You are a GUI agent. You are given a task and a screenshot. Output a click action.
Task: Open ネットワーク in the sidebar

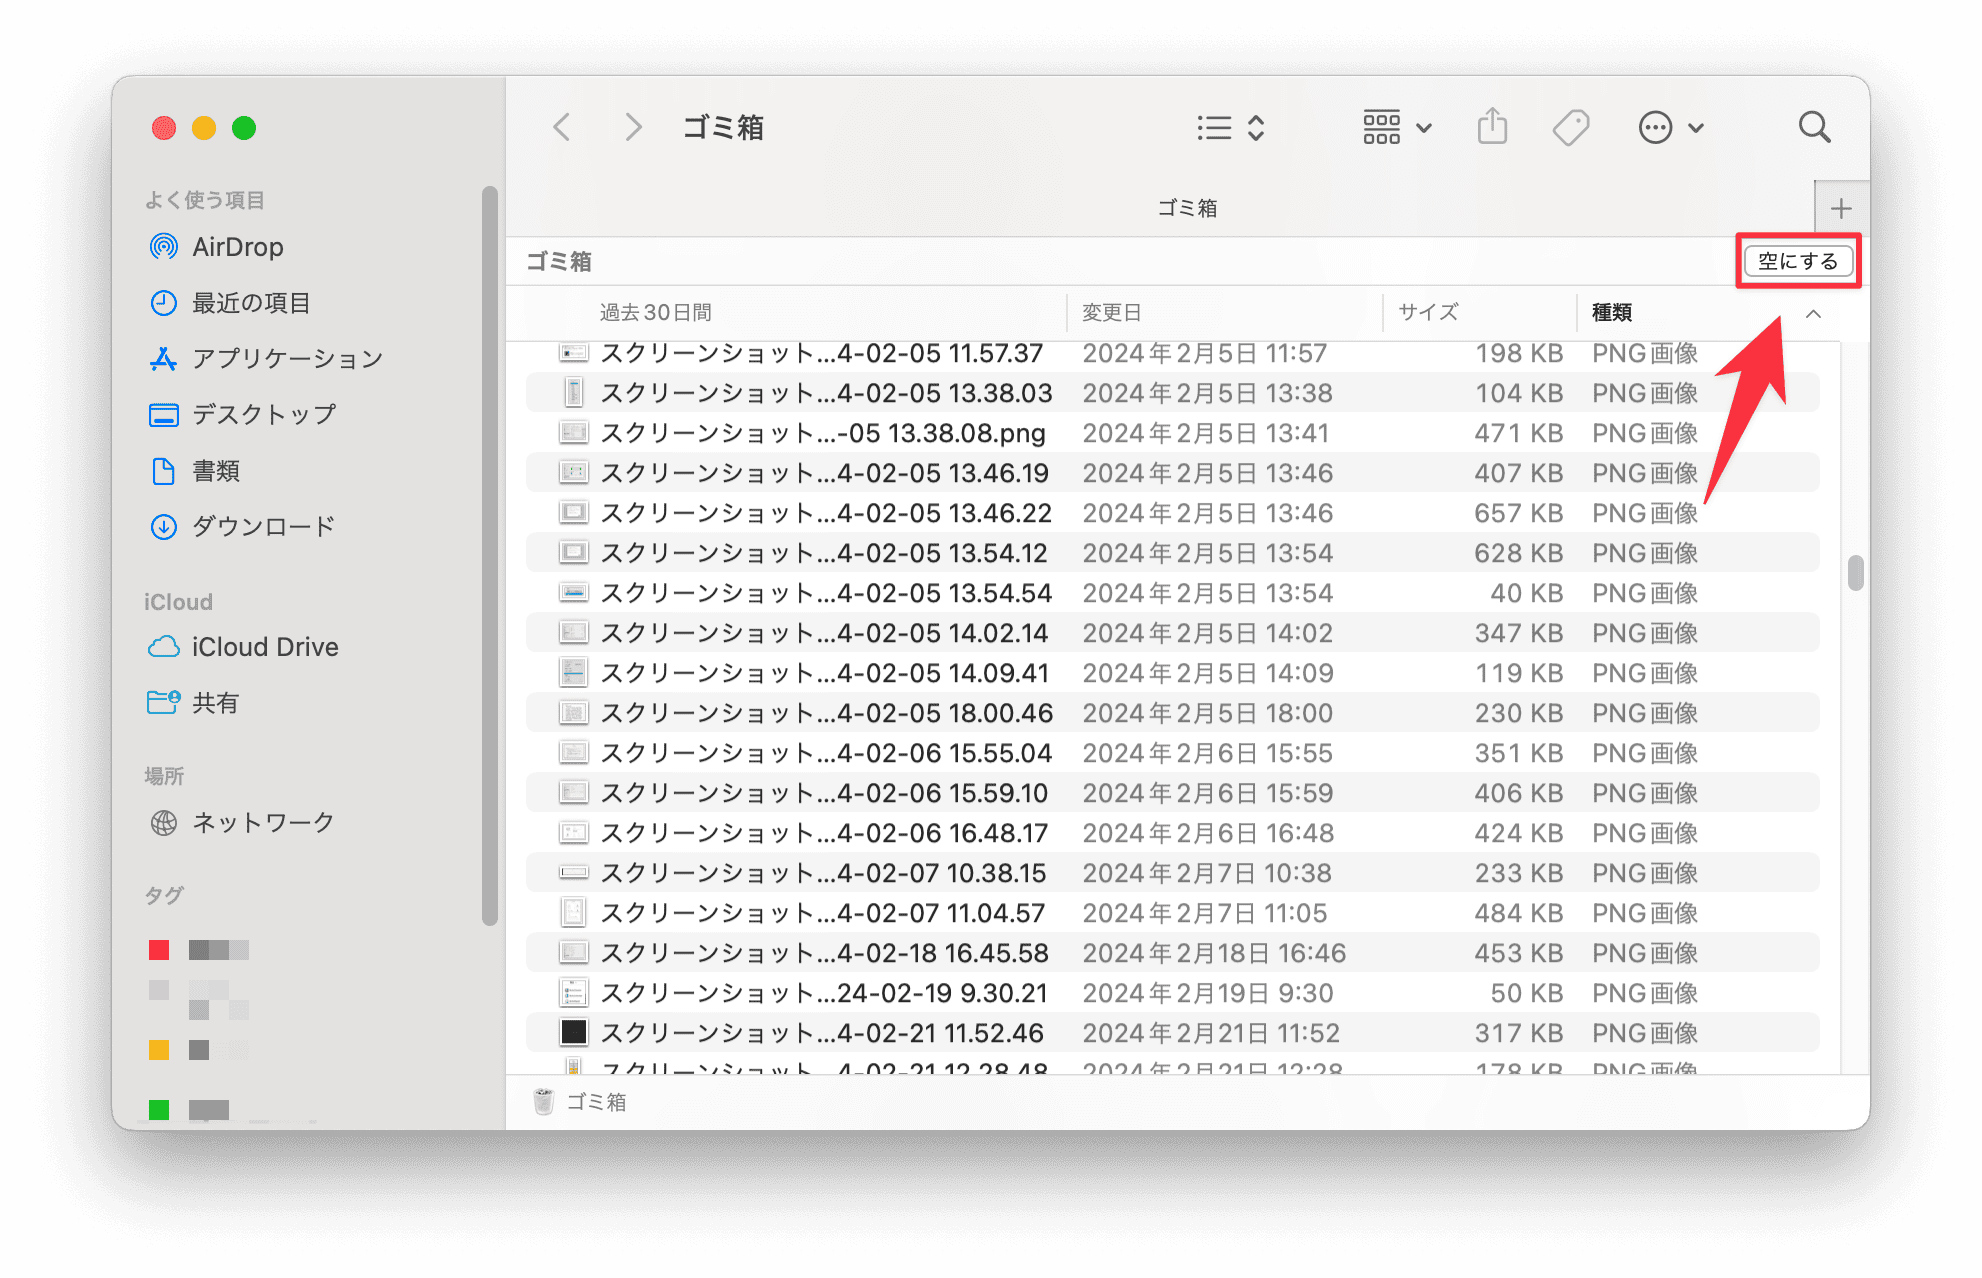pos(242,823)
